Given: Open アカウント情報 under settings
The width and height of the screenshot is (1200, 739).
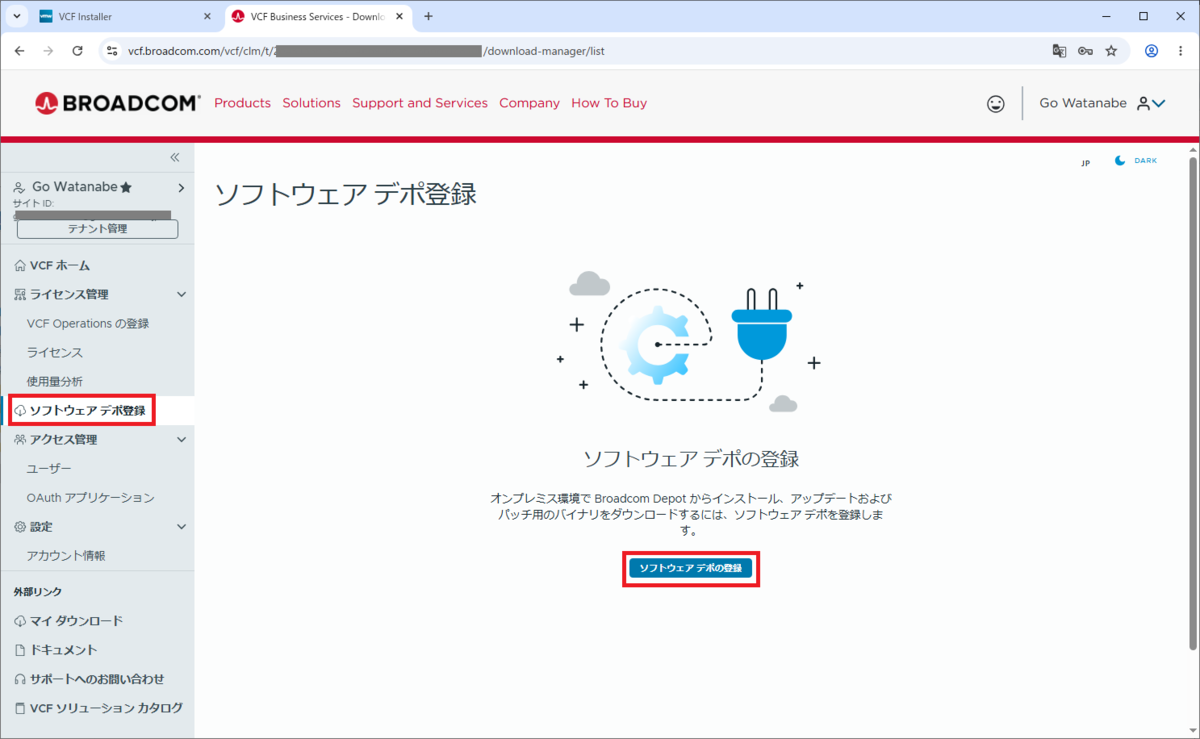Looking at the screenshot, I should click(66, 556).
